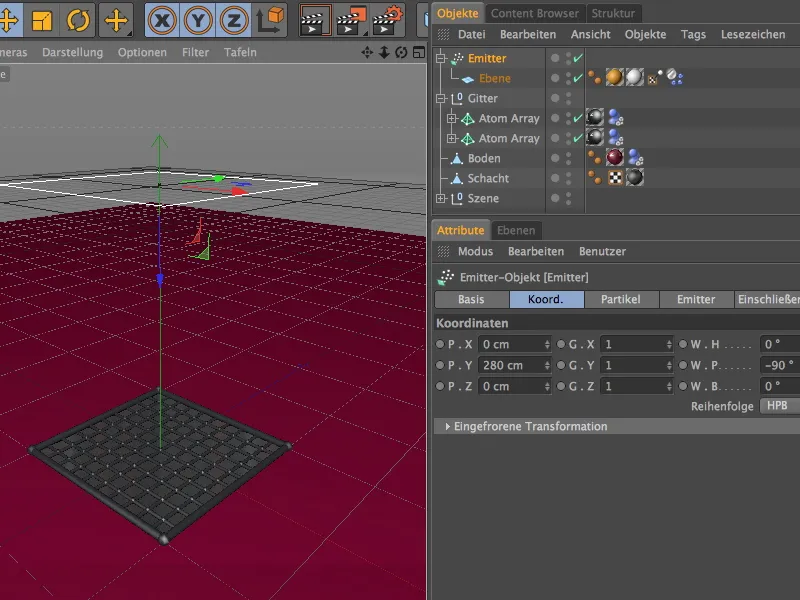Step the P . Z value with spinner arrows
Screen dimensions: 800x600
pos(547,386)
